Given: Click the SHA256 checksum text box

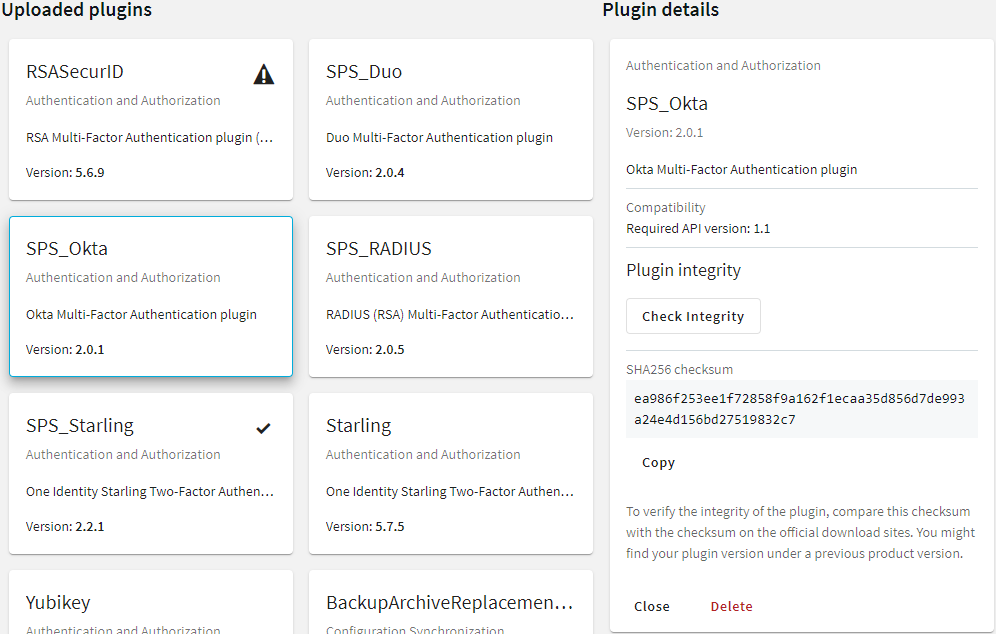Looking at the screenshot, I should pos(802,409).
